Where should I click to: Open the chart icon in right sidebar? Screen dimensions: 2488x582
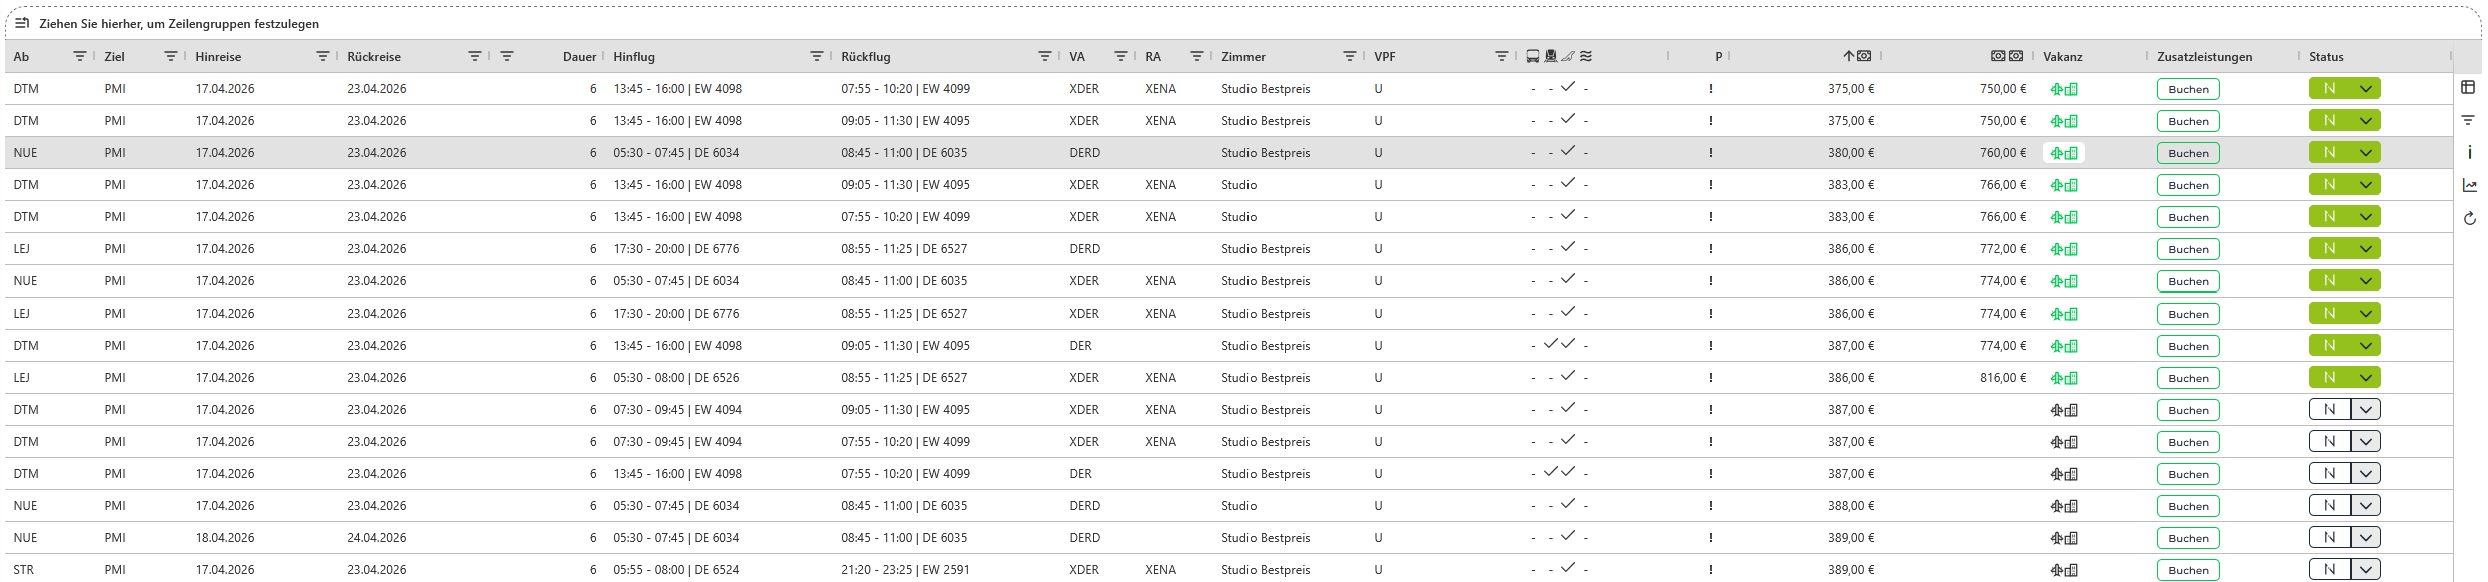click(2469, 185)
